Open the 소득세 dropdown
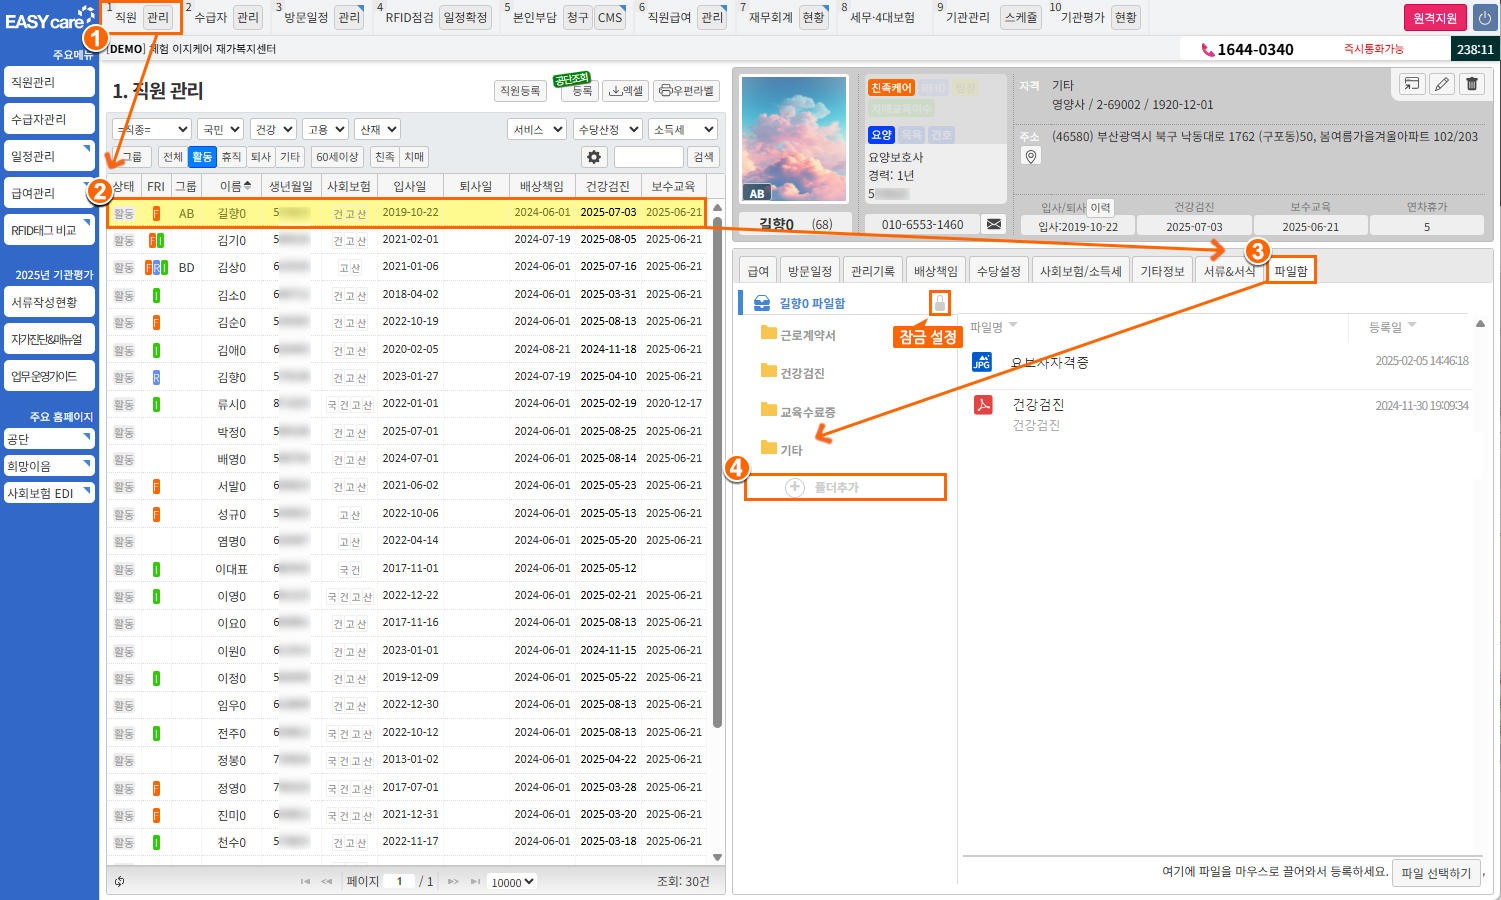This screenshot has width=1501, height=900. coord(683,129)
